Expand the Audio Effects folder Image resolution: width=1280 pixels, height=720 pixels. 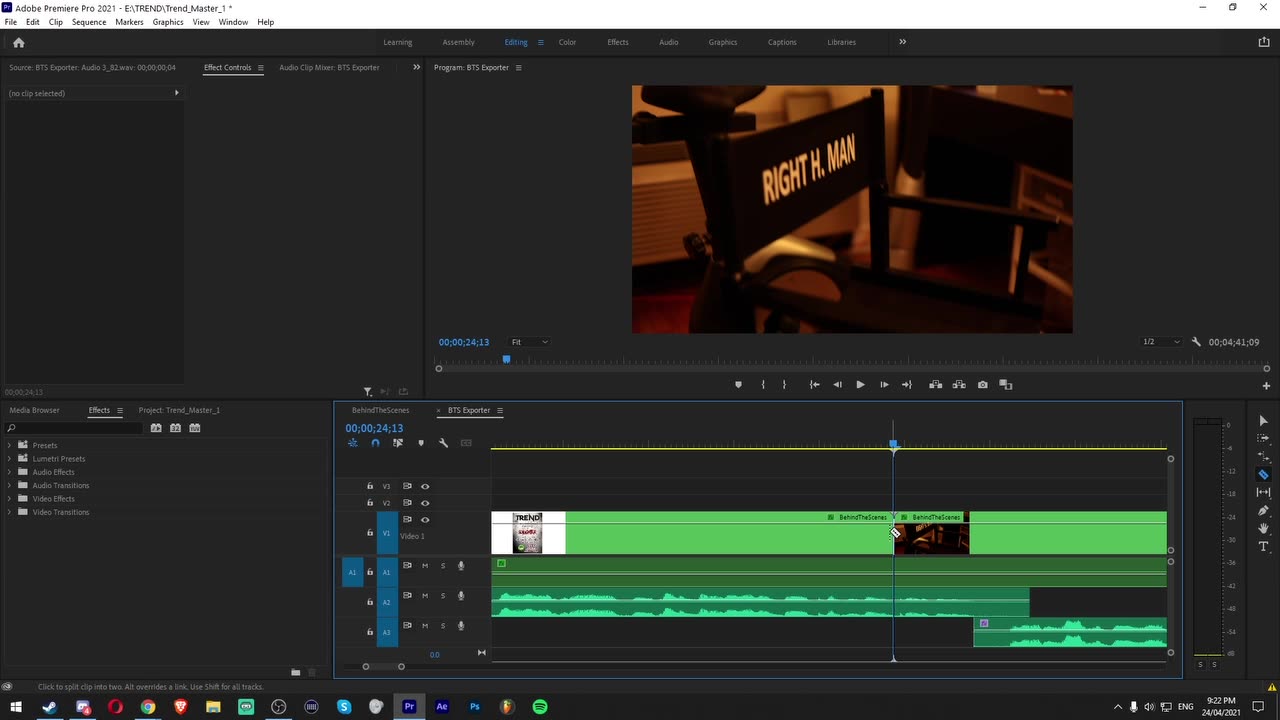point(10,472)
